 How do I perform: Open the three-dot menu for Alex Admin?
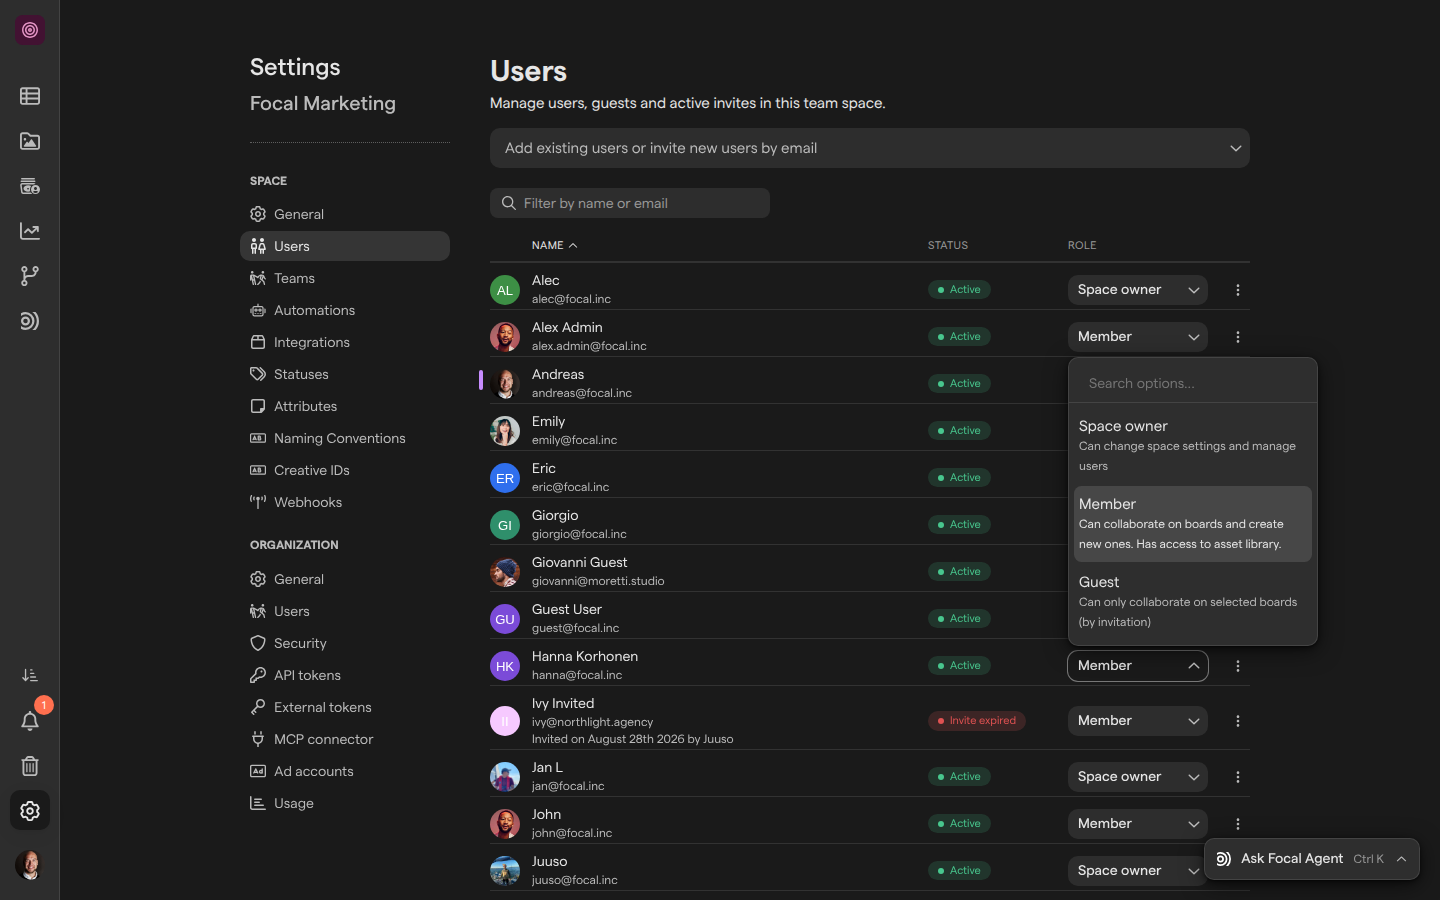(1238, 337)
